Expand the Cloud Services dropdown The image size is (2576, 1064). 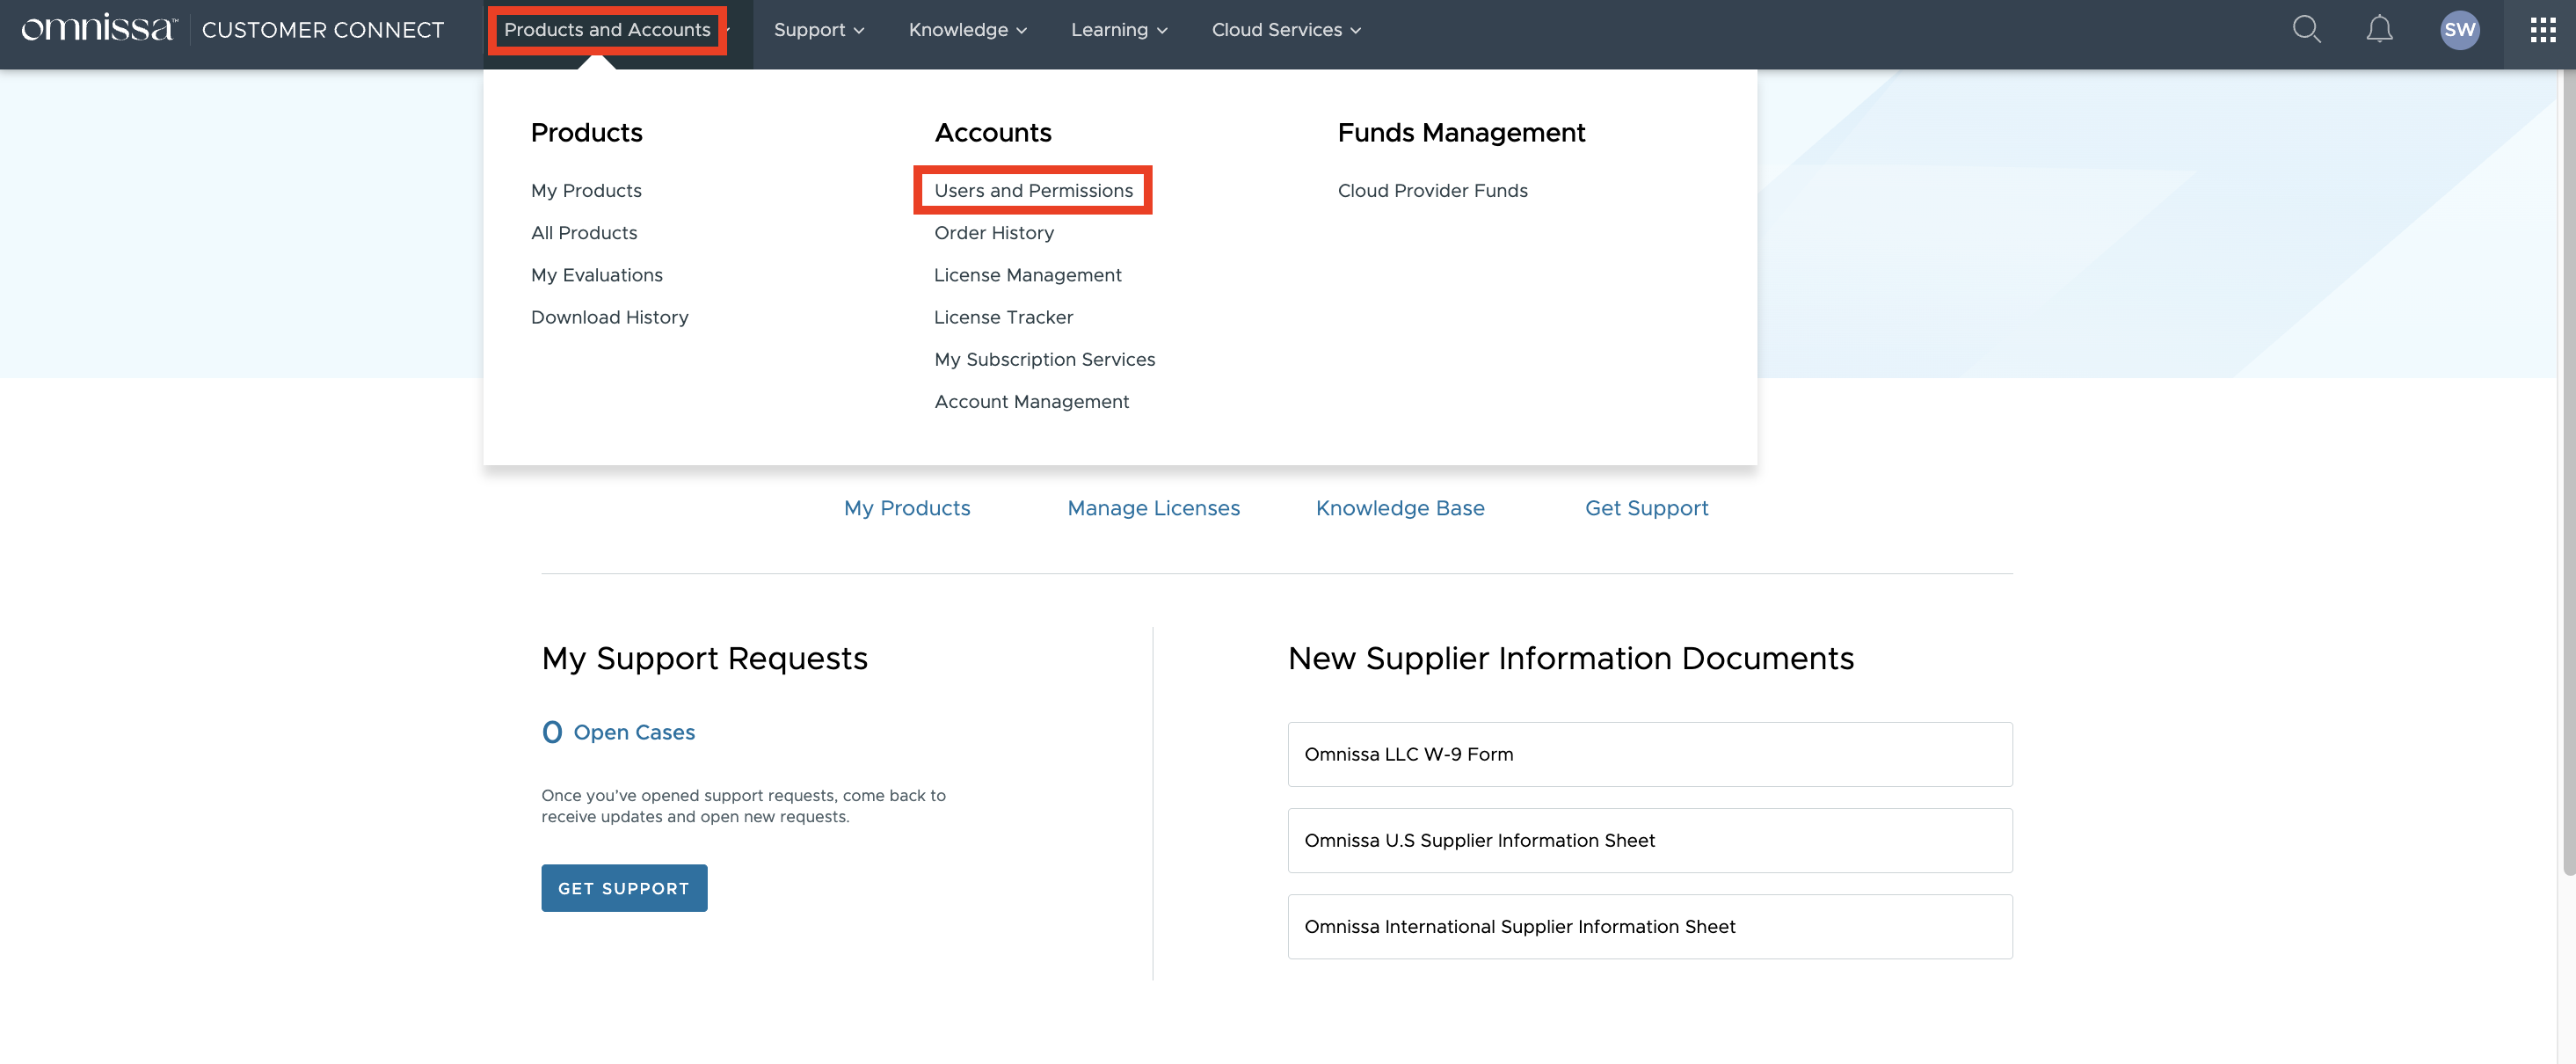(1285, 30)
